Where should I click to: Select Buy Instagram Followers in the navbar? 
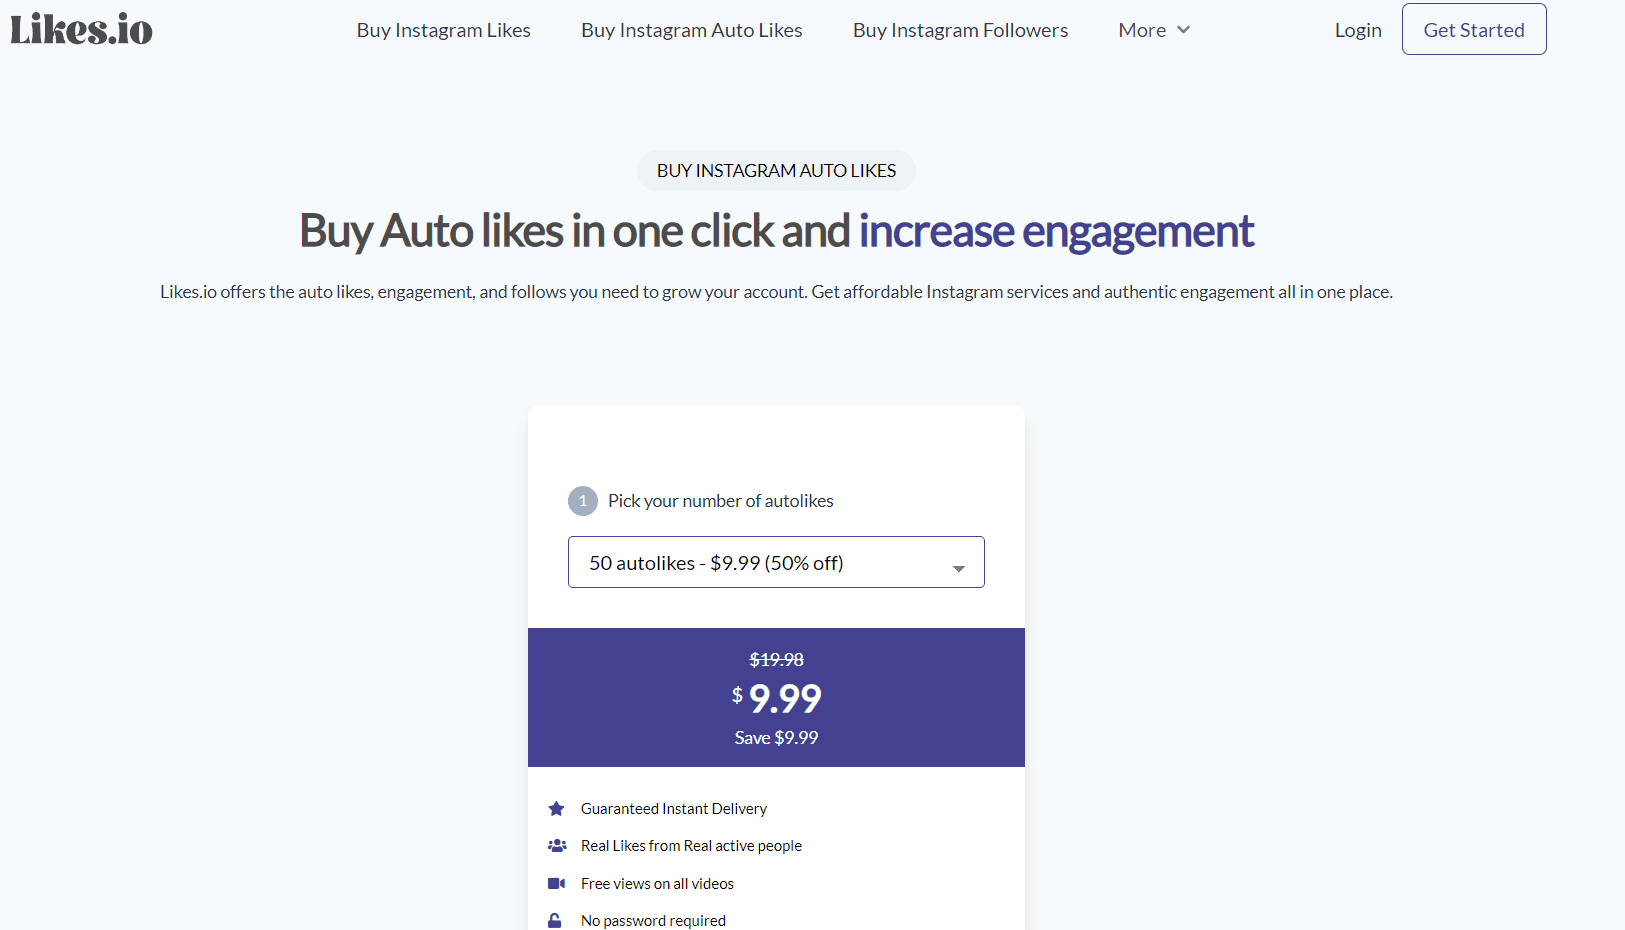[959, 29]
